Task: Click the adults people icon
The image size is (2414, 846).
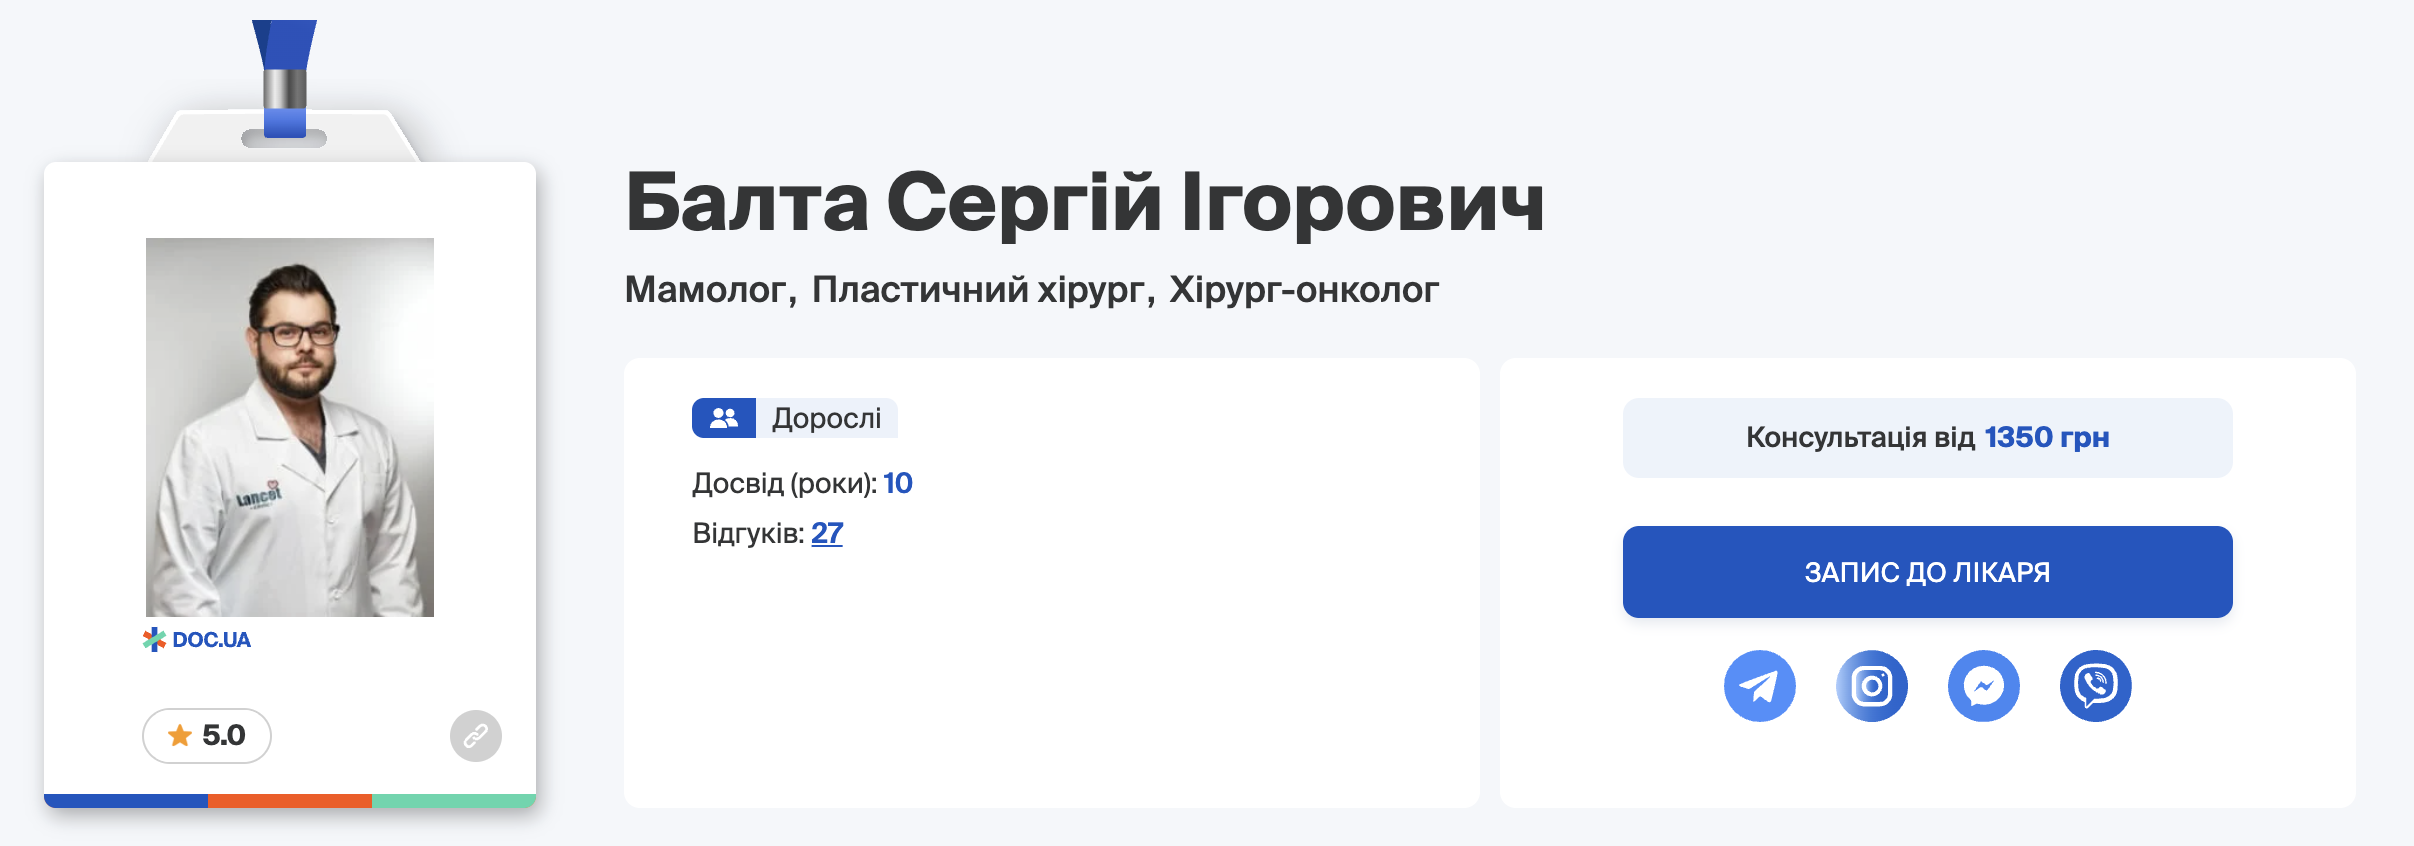Action: click(x=724, y=418)
